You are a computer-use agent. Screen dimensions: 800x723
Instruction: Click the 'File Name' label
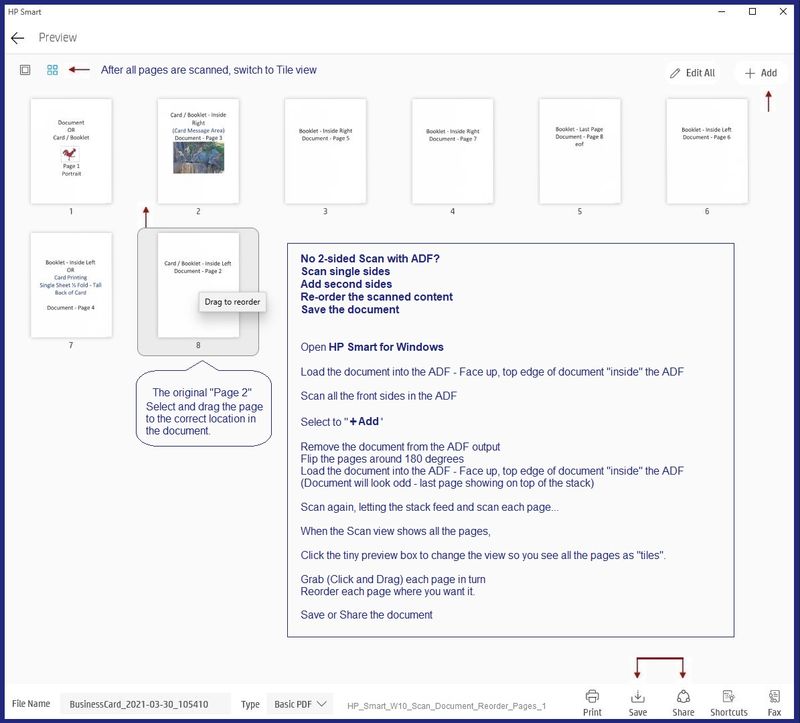point(31,704)
